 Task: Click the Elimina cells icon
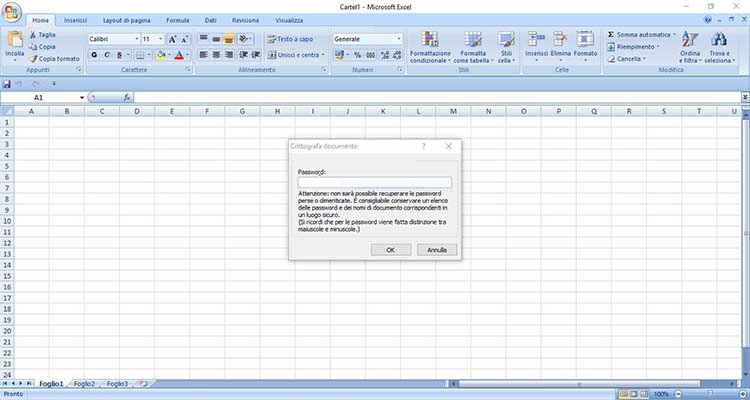click(x=561, y=40)
